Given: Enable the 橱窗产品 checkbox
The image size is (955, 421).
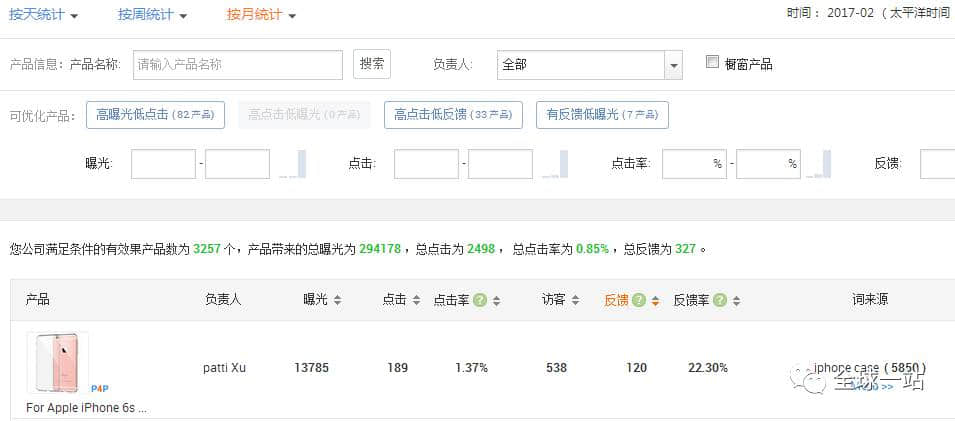Looking at the screenshot, I should (712, 62).
